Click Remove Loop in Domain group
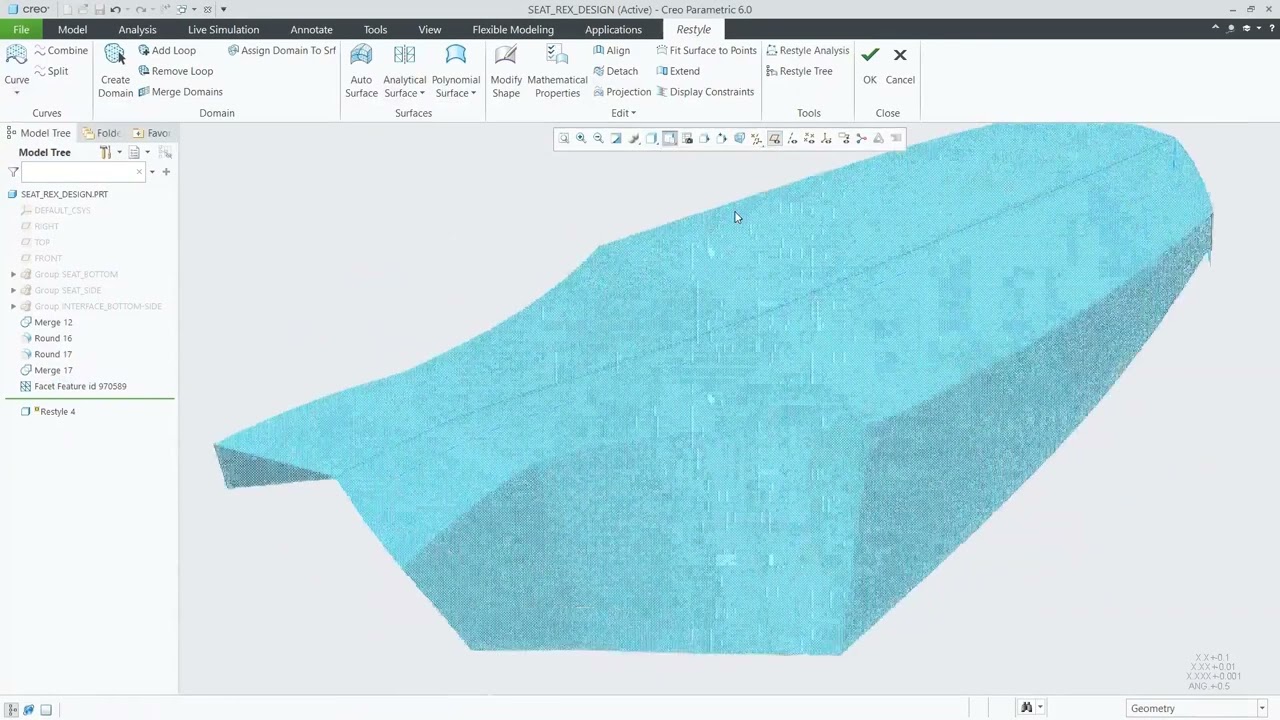The image size is (1280, 720). click(176, 71)
